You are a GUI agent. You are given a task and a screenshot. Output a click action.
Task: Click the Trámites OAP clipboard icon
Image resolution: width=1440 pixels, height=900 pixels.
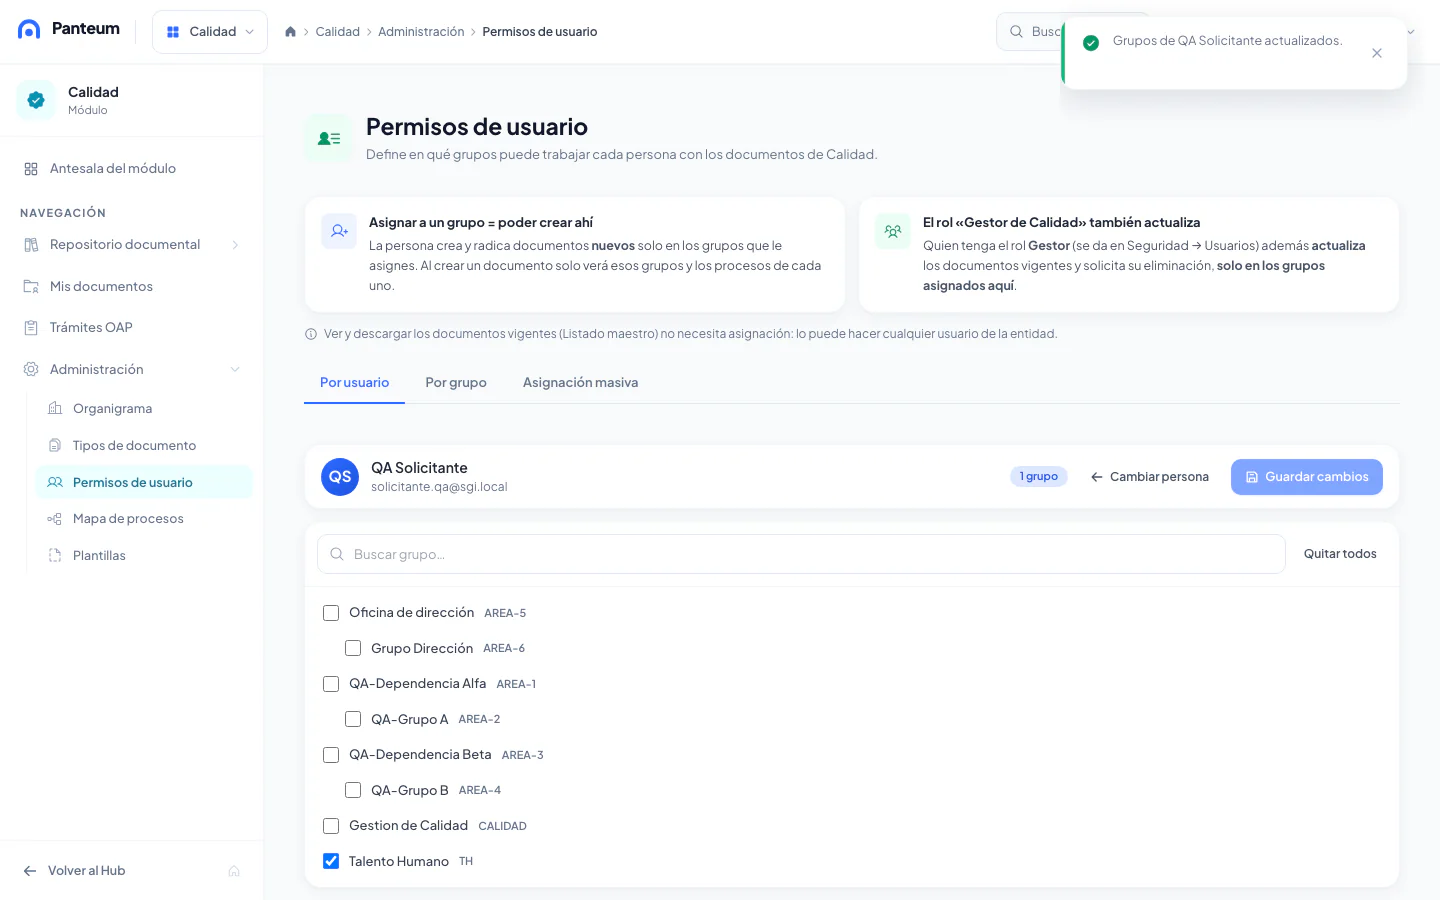pyautogui.click(x=31, y=328)
